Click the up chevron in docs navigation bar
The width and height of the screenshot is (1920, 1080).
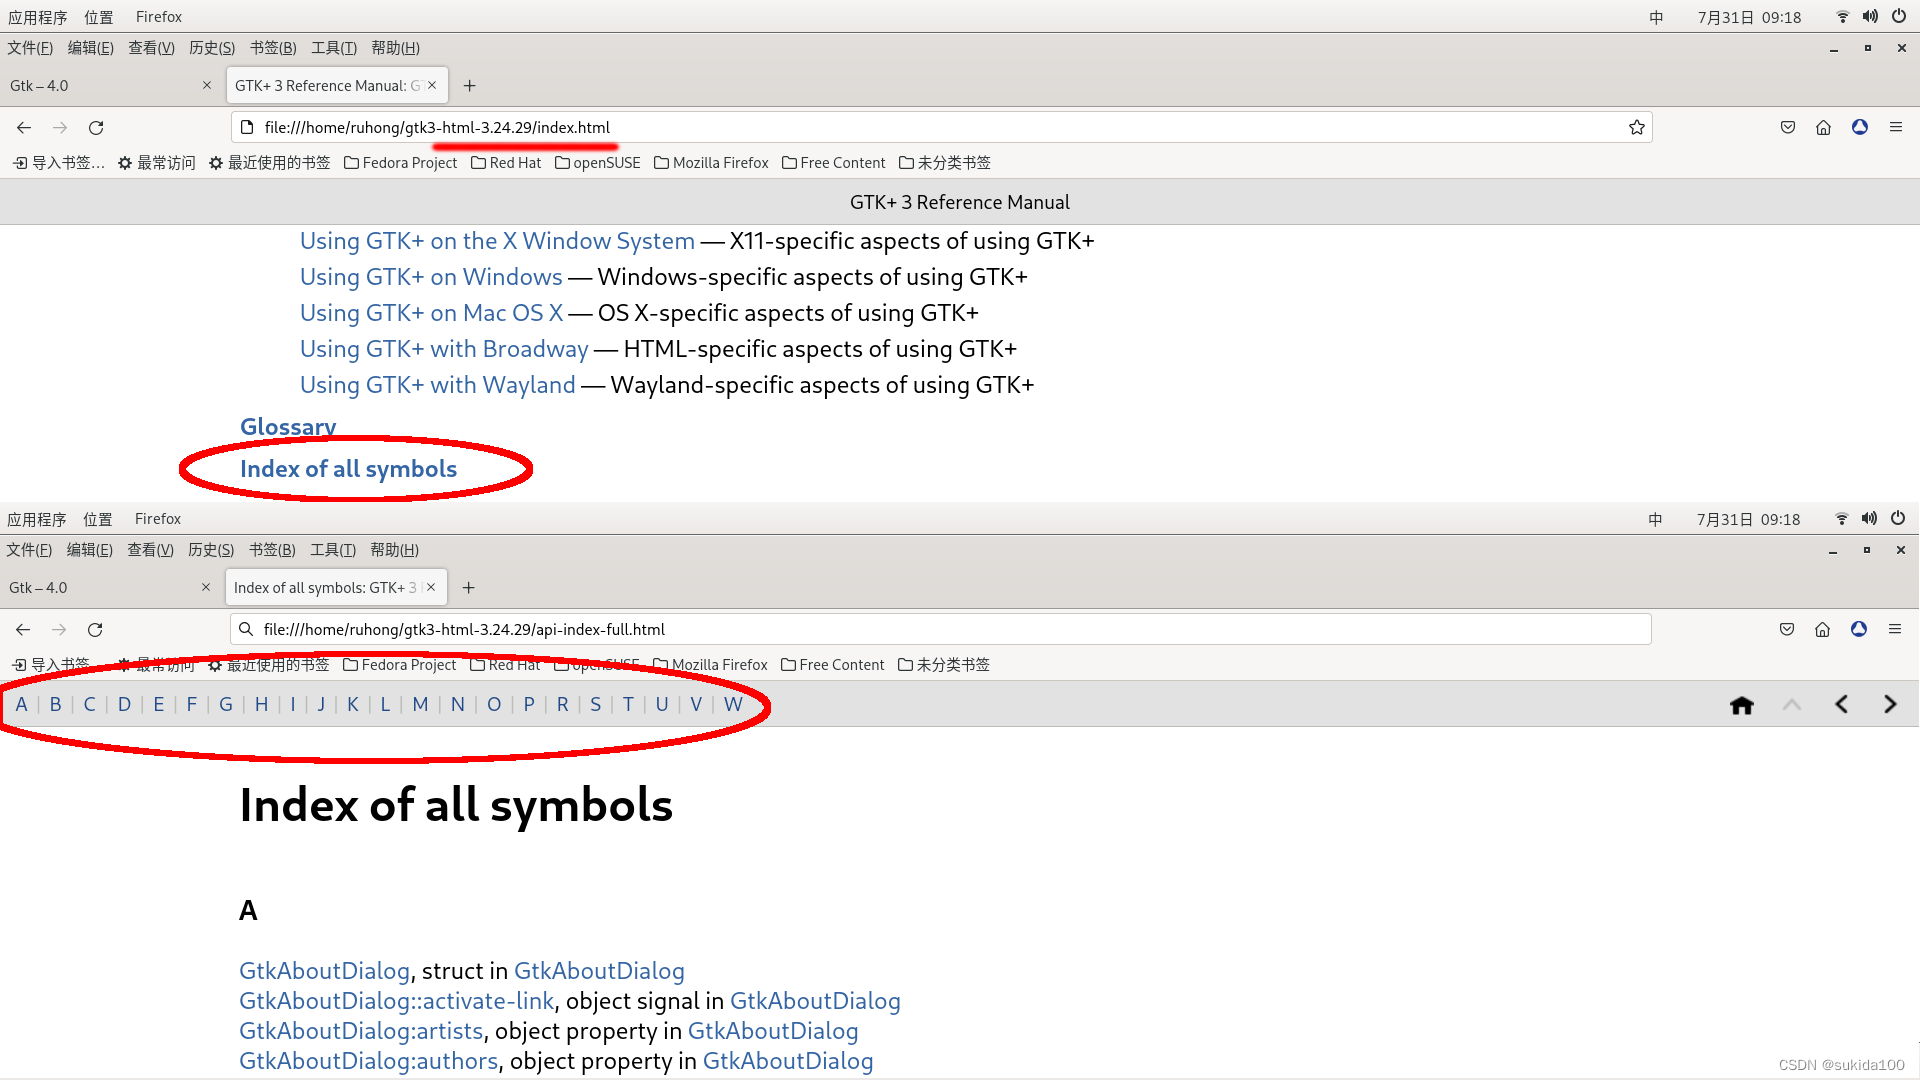[x=1792, y=705]
